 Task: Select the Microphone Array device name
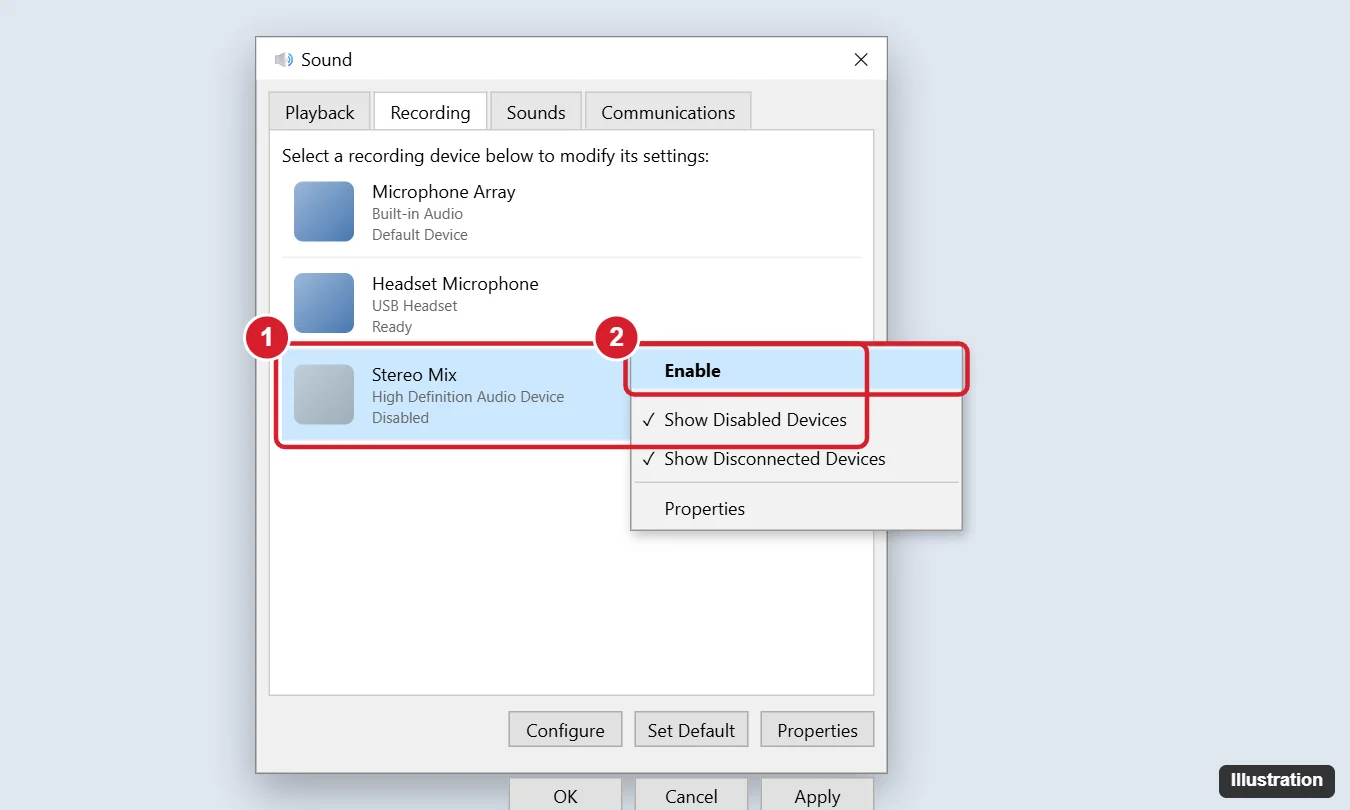coord(444,192)
